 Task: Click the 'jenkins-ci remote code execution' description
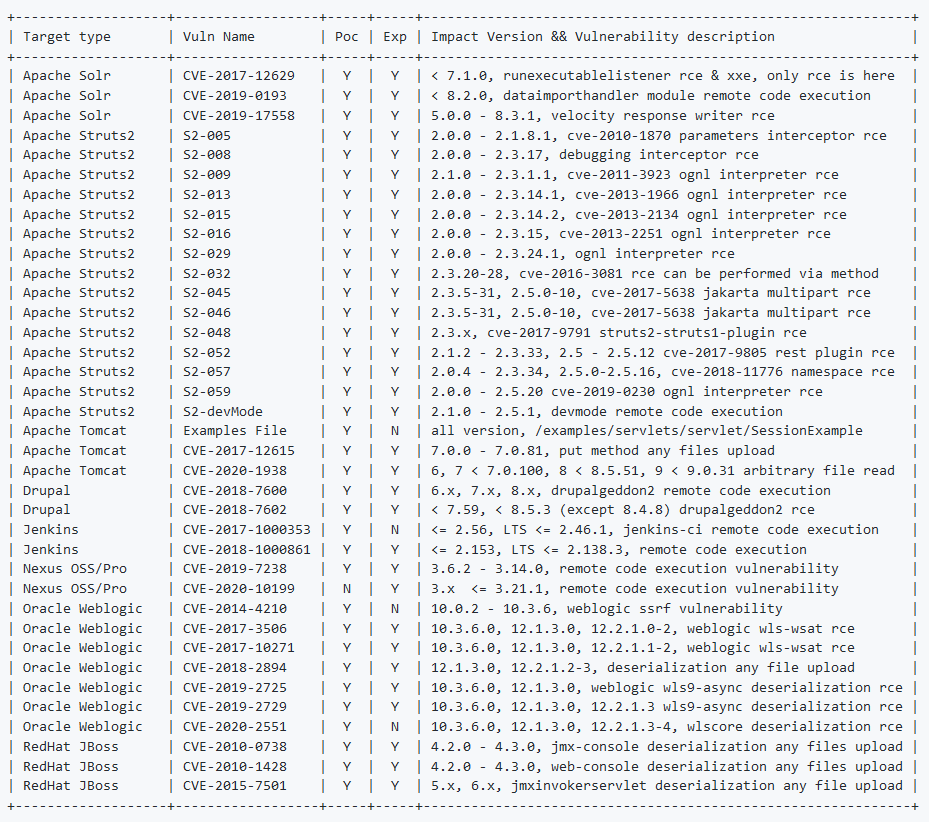[751, 530]
